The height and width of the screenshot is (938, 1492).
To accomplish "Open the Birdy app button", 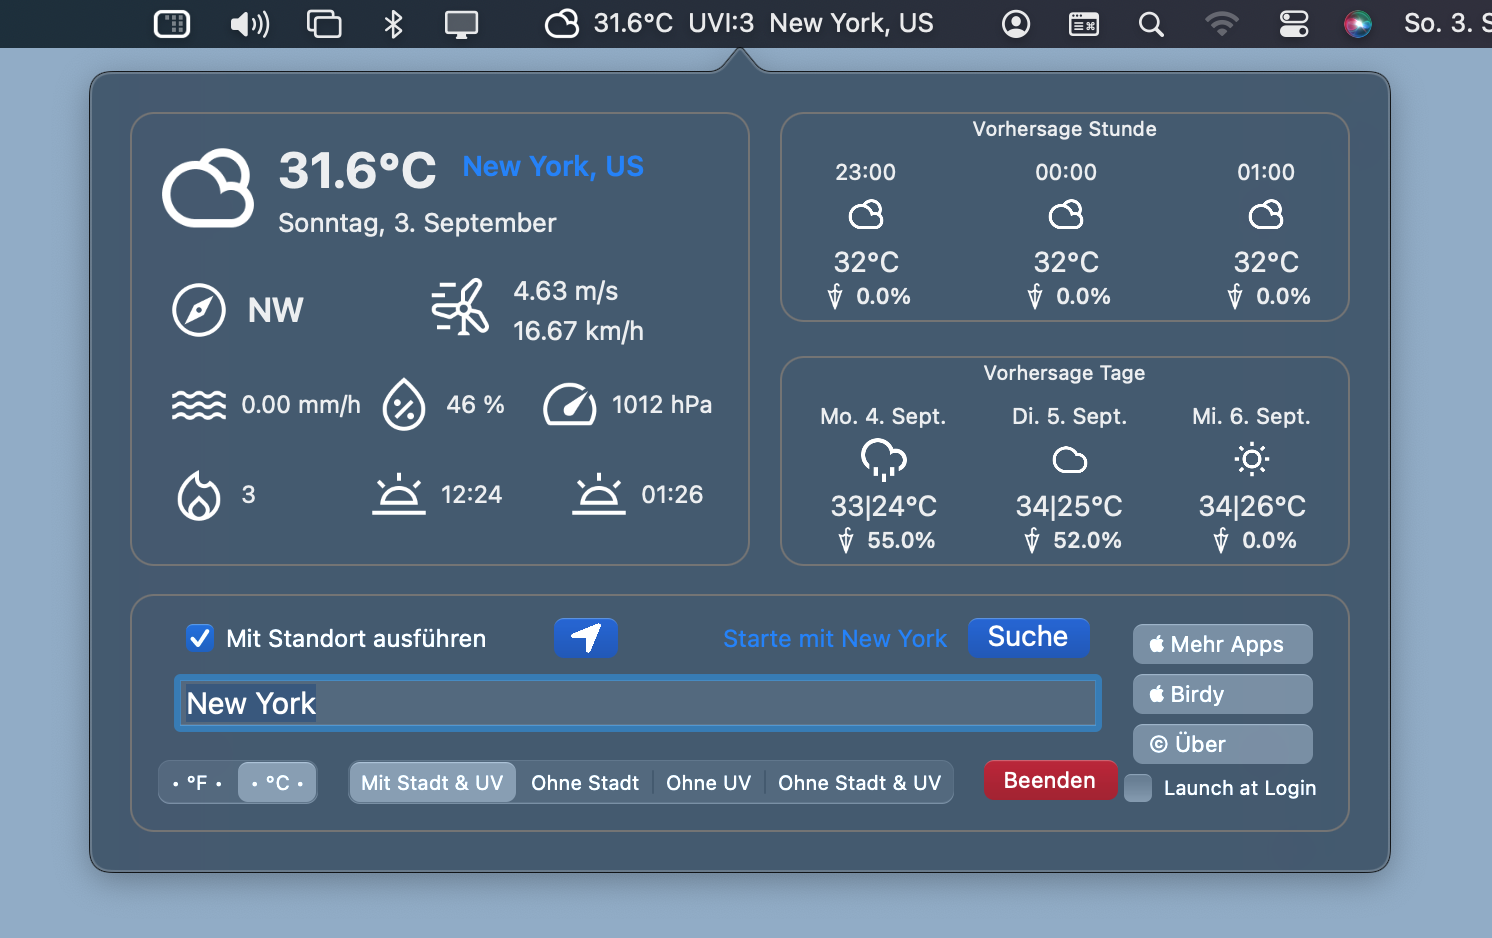I will 1222,694.
